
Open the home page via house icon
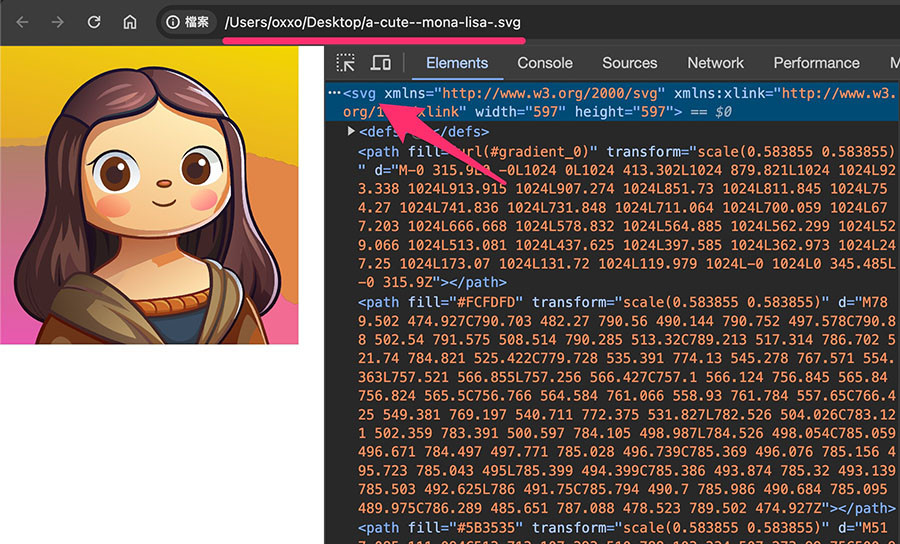(x=130, y=22)
